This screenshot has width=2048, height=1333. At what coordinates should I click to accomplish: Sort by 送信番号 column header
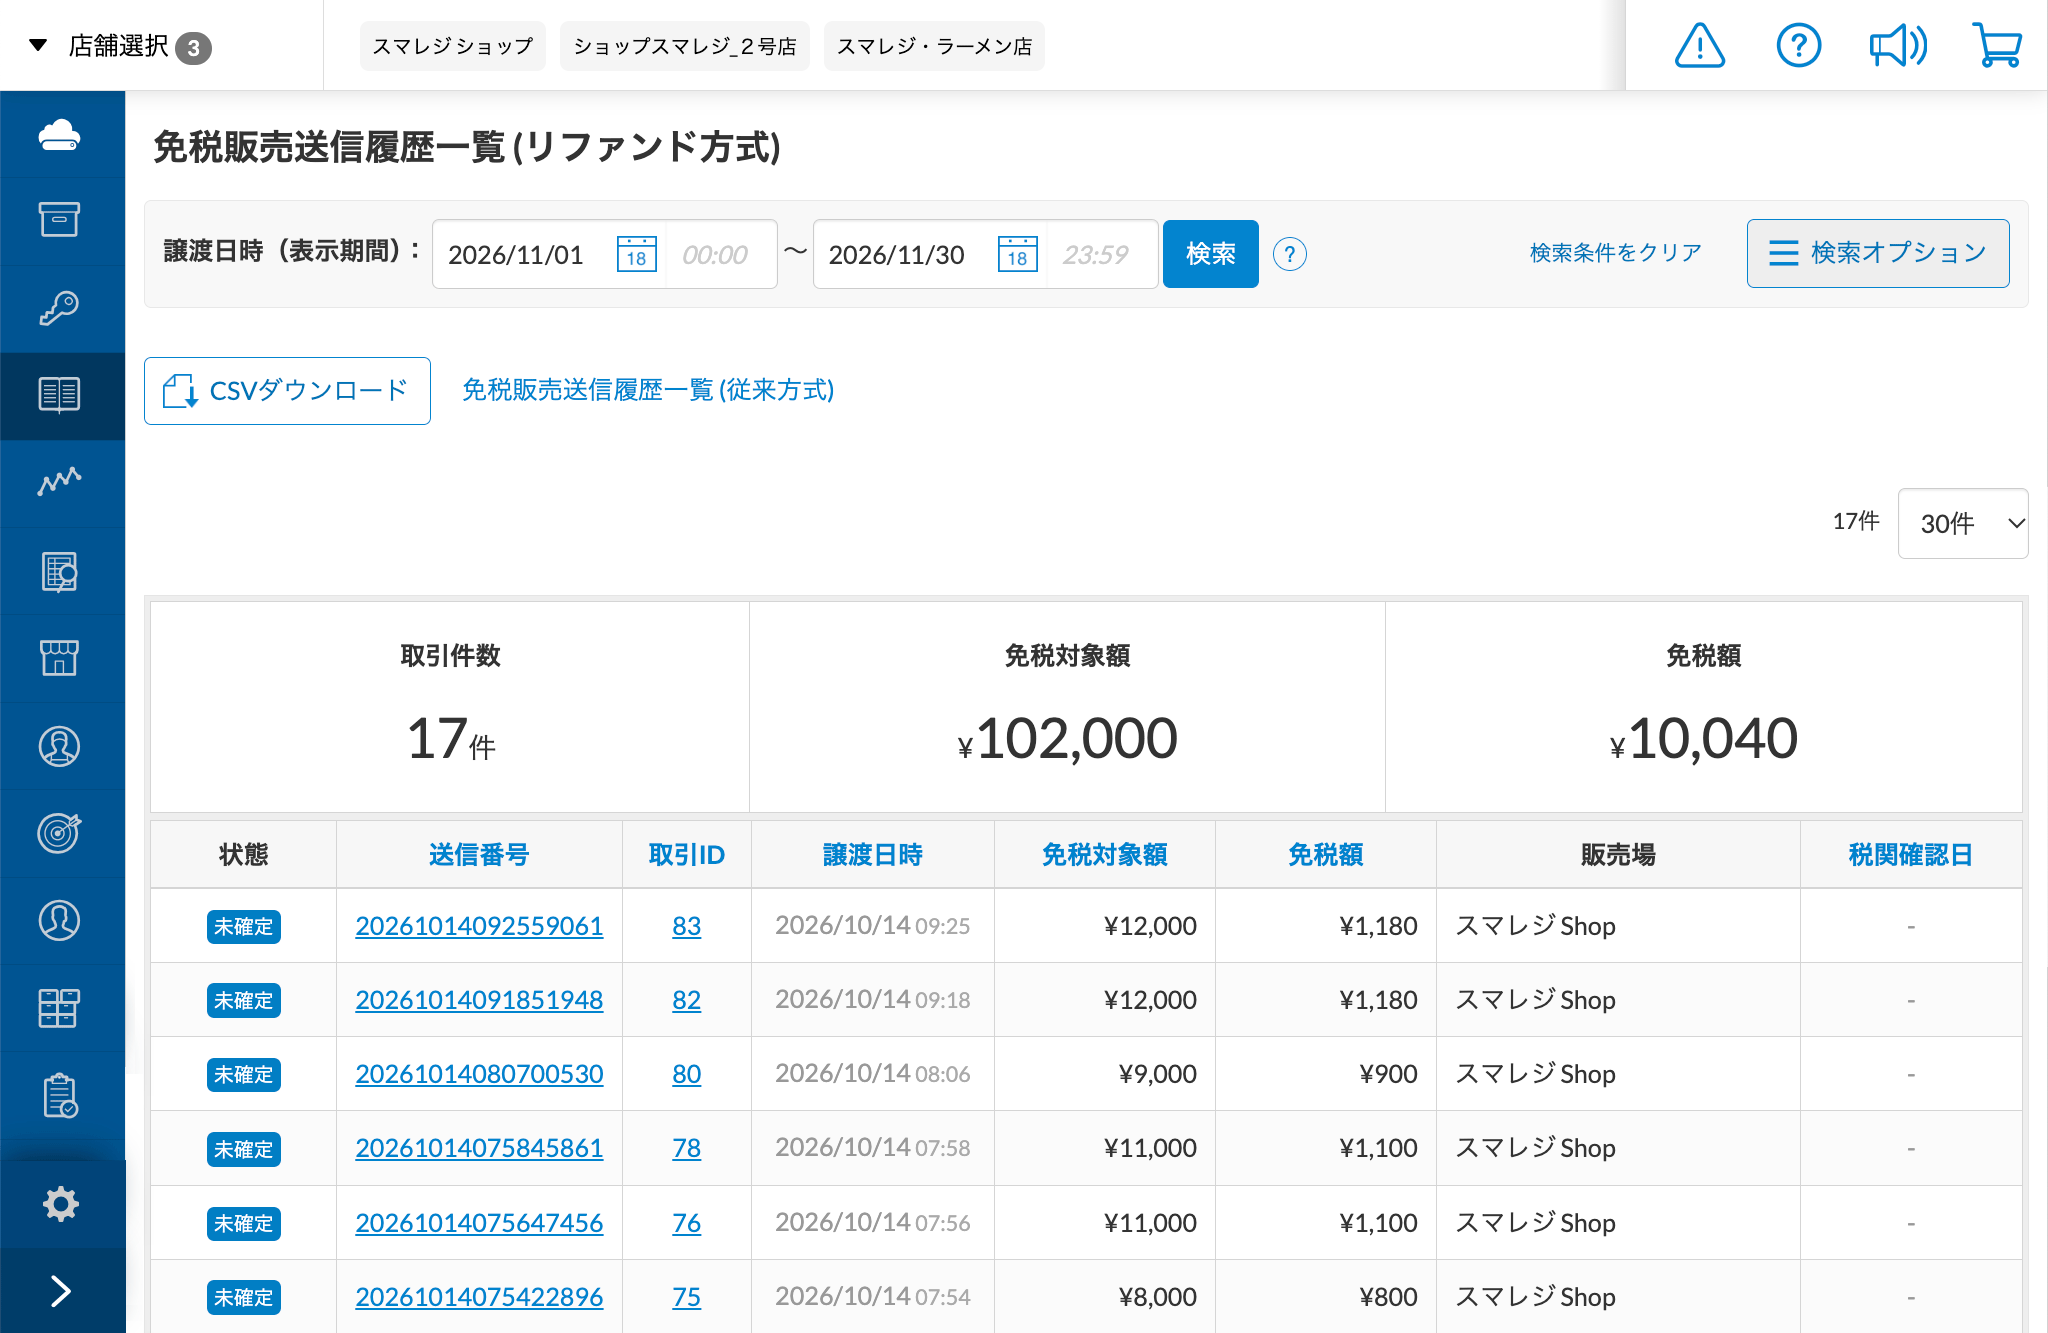pos(479,855)
